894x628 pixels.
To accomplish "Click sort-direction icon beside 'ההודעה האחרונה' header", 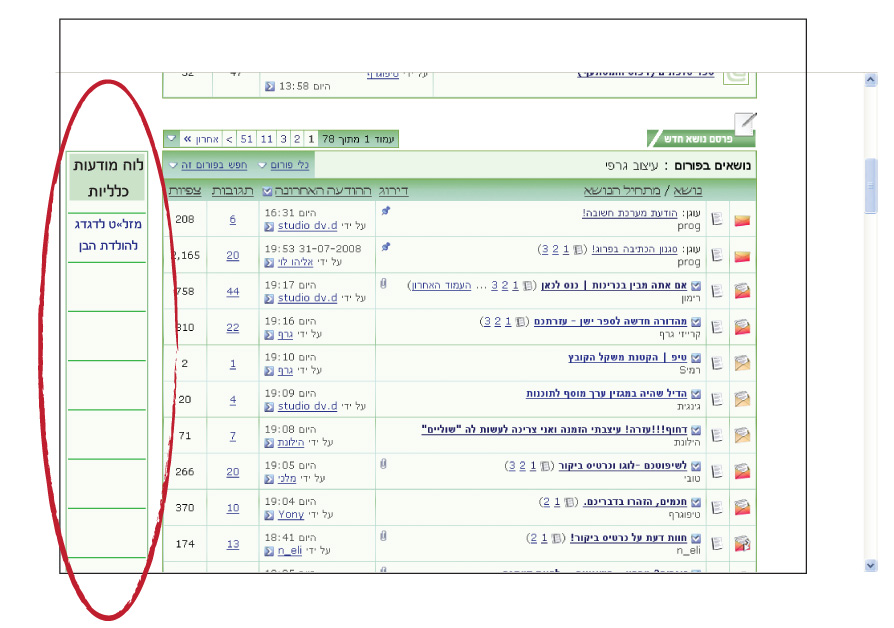I will click(x=267, y=191).
